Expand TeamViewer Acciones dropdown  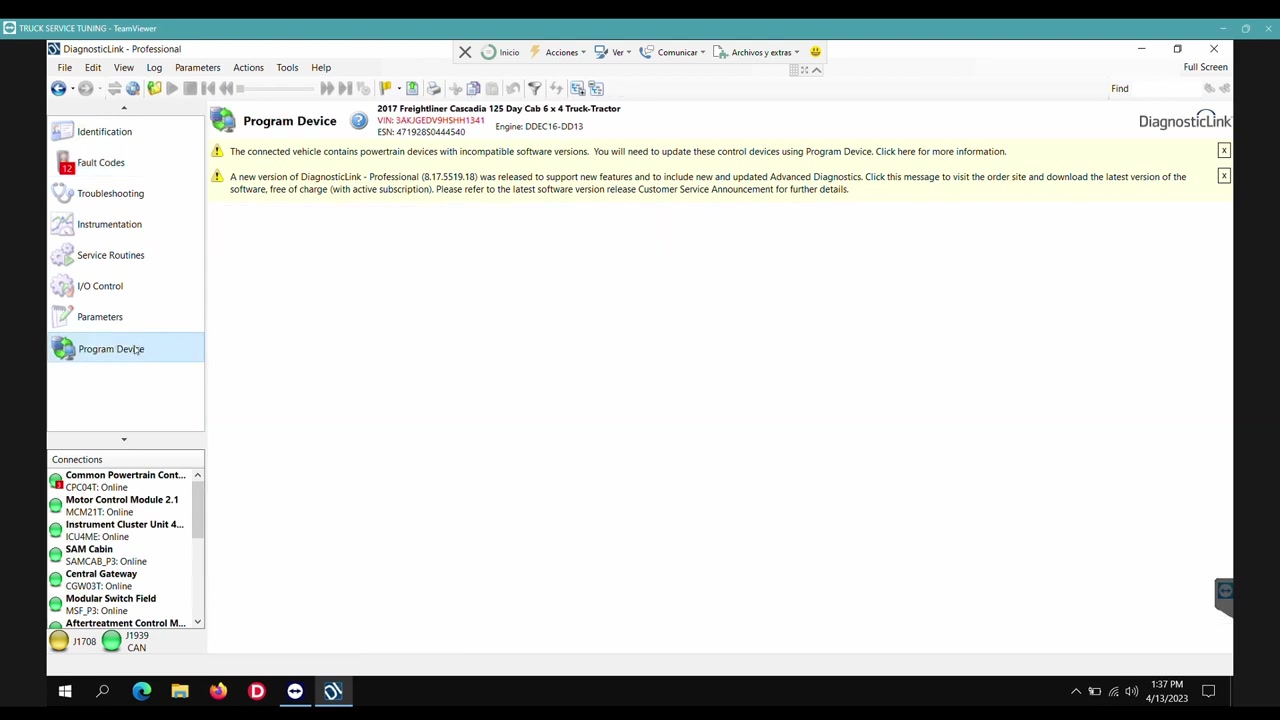pyautogui.click(x=559, y=52)
